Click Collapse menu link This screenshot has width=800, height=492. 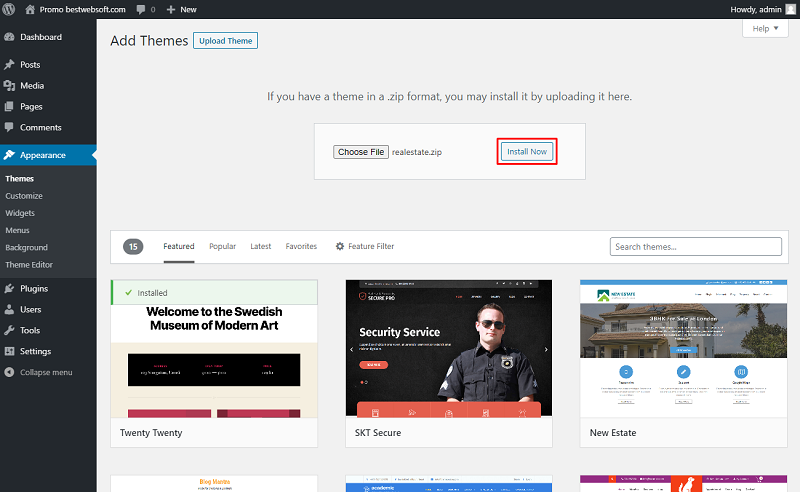pos(46,372)
